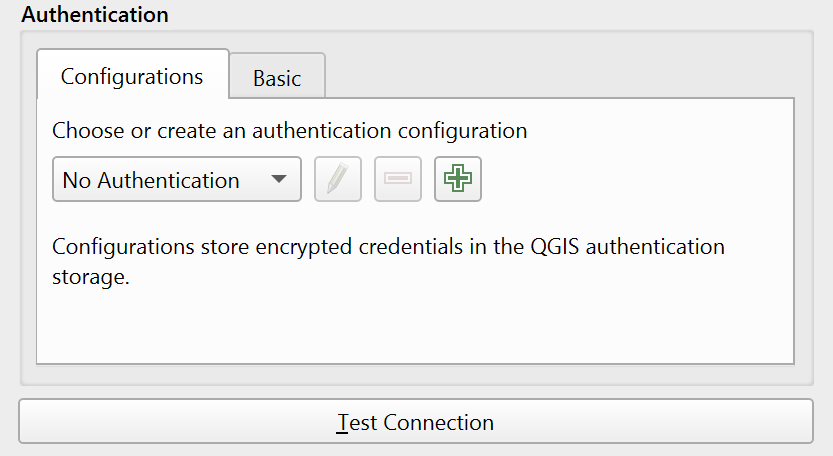
Task: Open the No Authentication combo box
Action: point(176,180)
